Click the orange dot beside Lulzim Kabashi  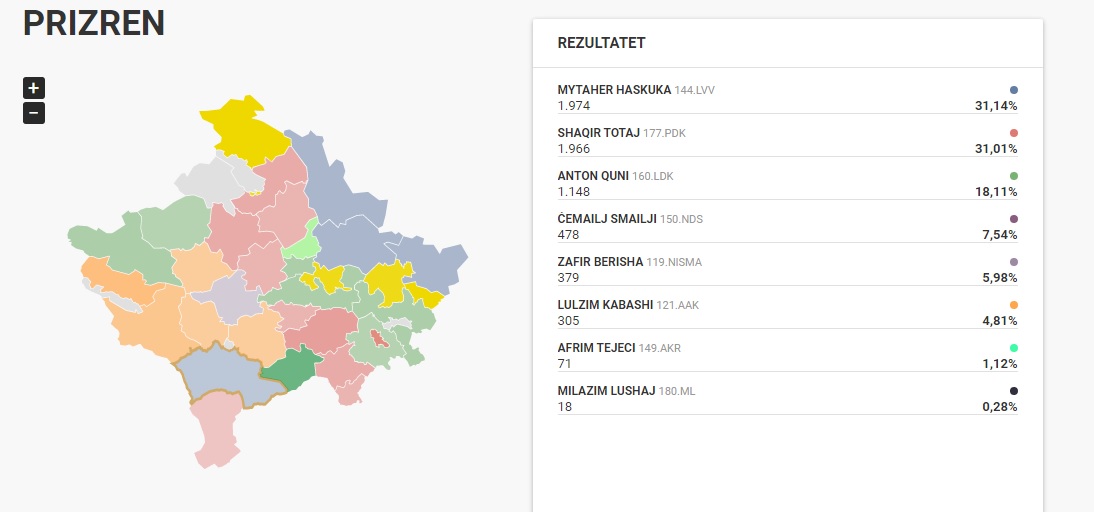click(1014, 305)
